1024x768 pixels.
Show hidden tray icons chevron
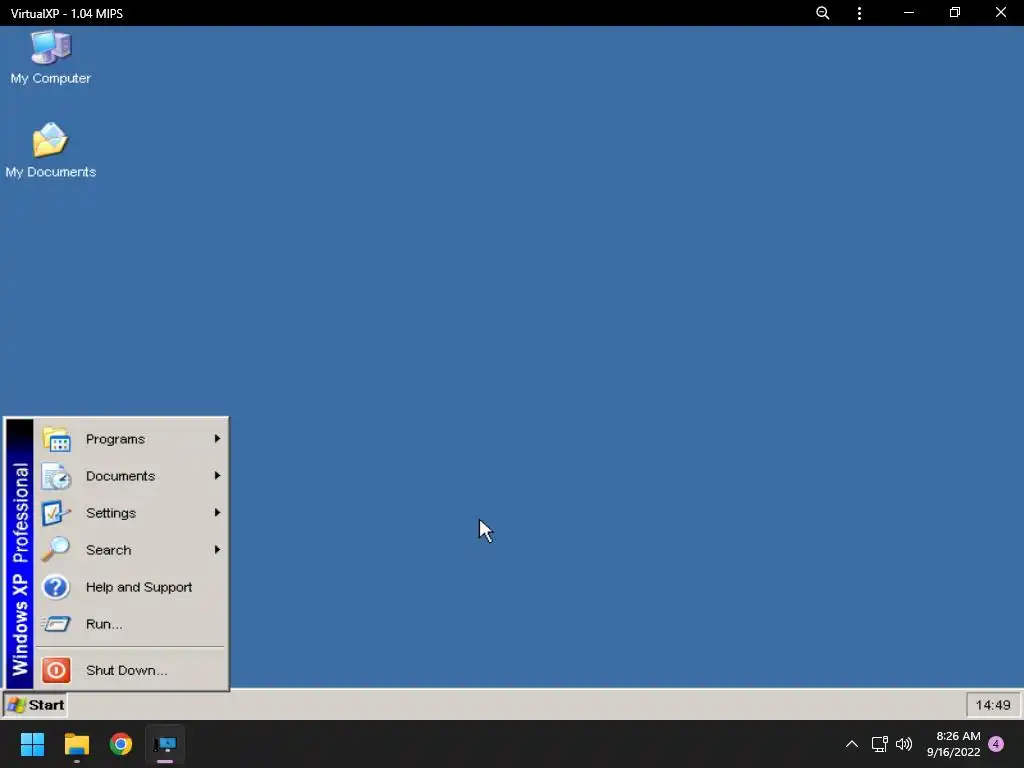click(852, 744)
